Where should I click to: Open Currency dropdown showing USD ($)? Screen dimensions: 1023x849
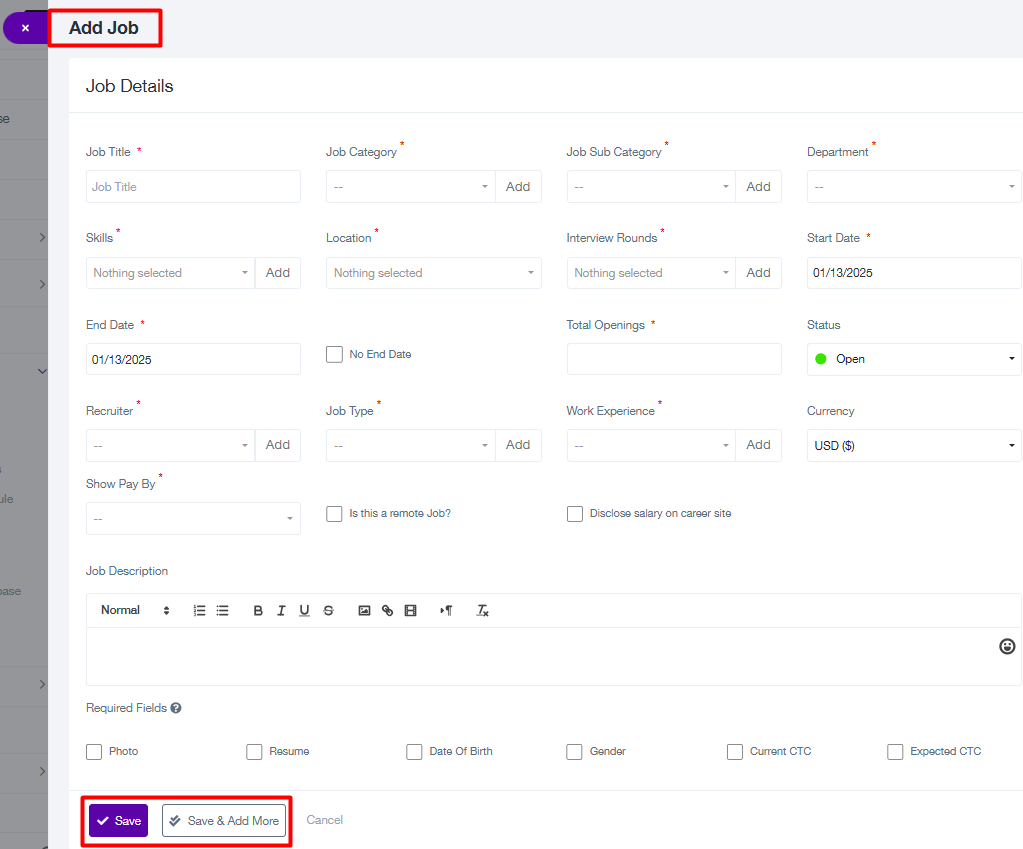pyautogui.click(x=914, y=445)
